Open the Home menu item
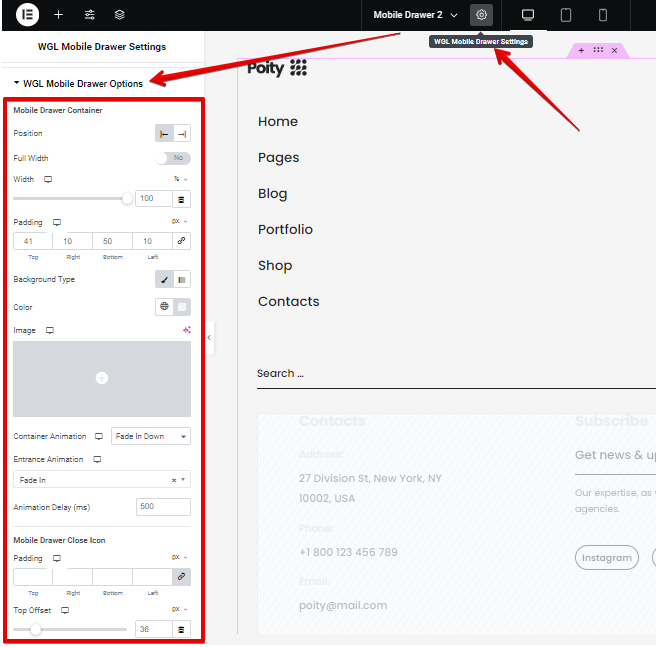 pyautogui.click(x=278, y=121)
